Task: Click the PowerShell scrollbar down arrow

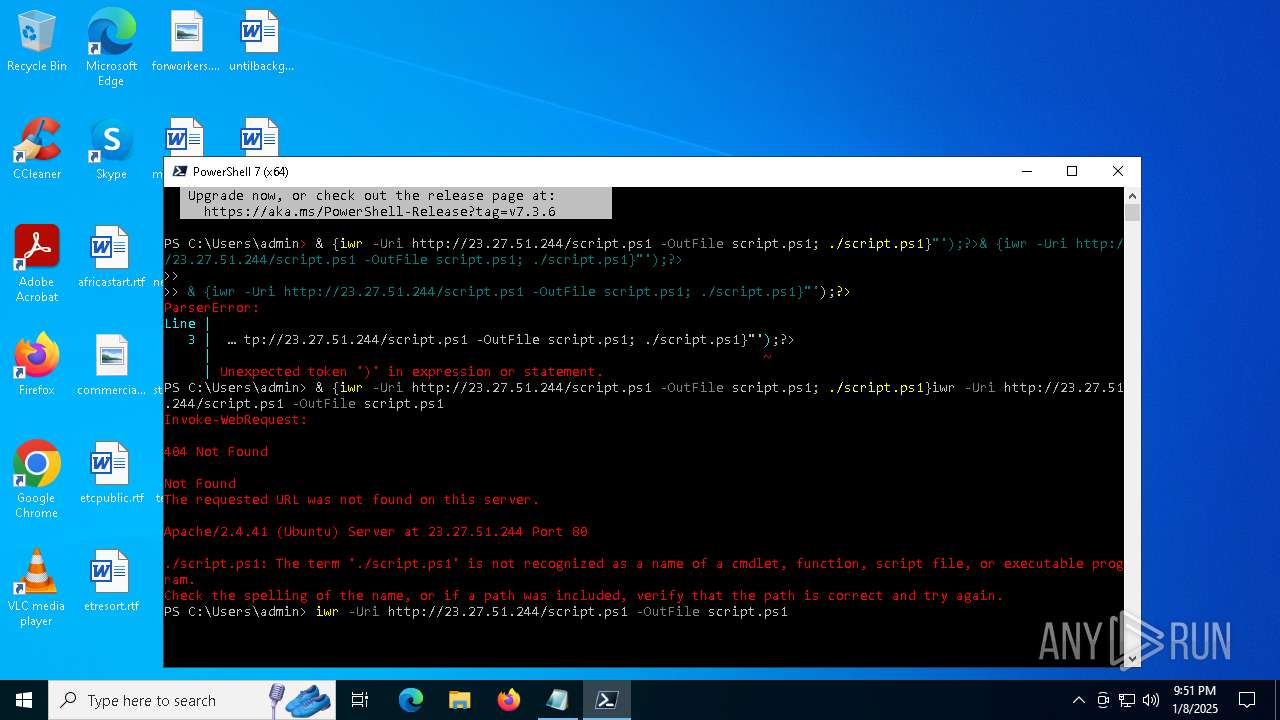Action: pos(1132,659)
